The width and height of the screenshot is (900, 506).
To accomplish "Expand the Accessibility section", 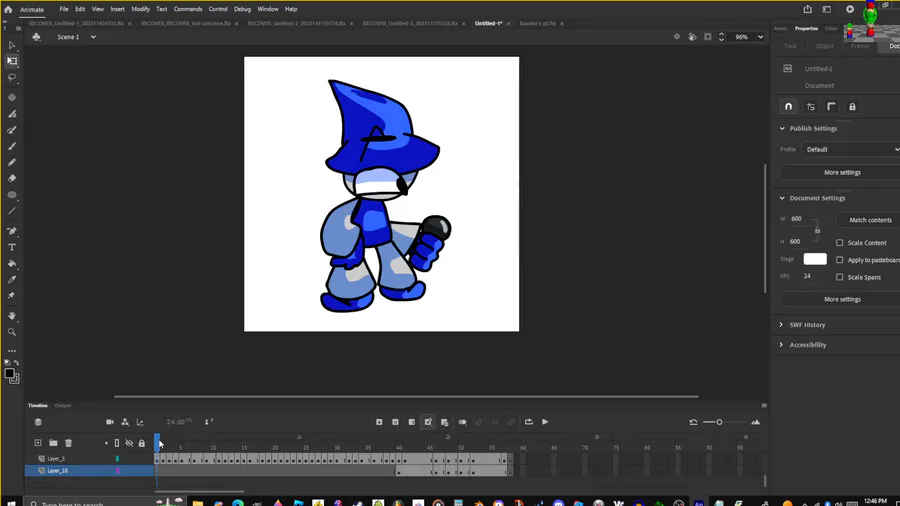I will [781, 345].
